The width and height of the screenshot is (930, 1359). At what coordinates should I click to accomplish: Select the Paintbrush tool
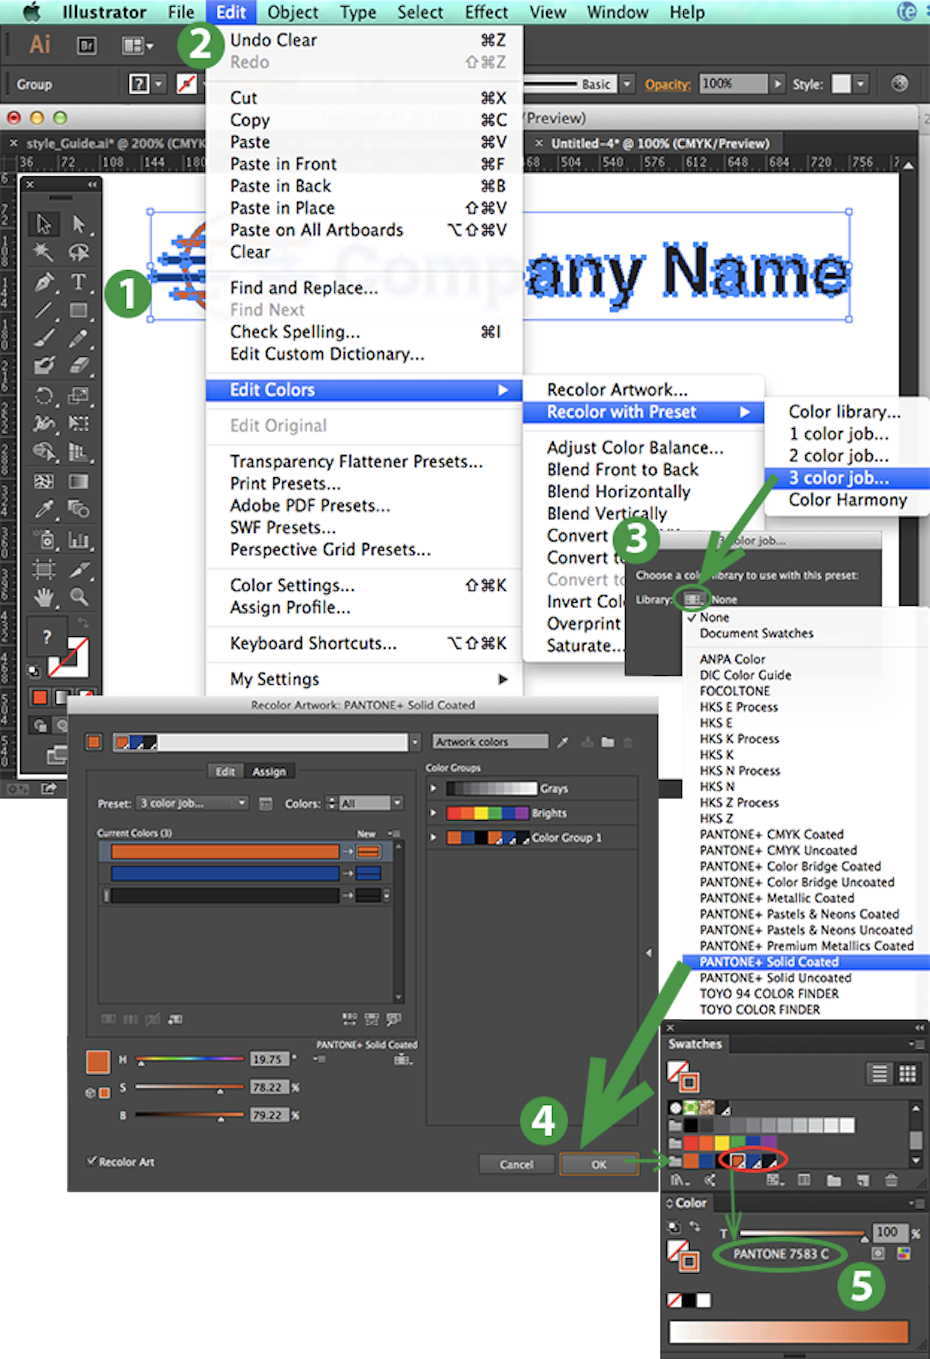43,338
